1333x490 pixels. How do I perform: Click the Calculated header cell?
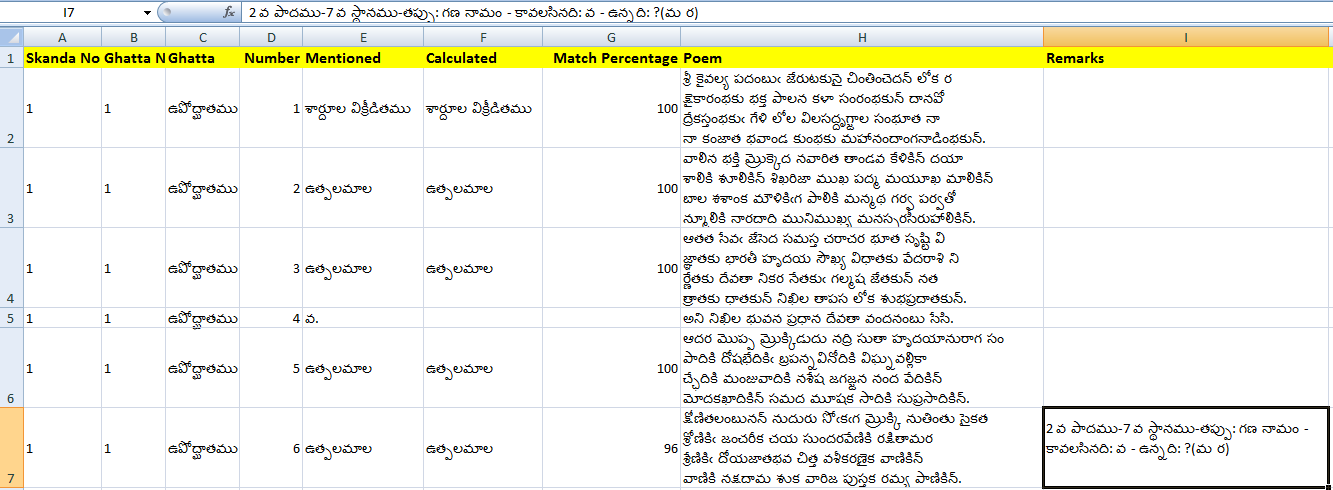(x=482, y=58)
